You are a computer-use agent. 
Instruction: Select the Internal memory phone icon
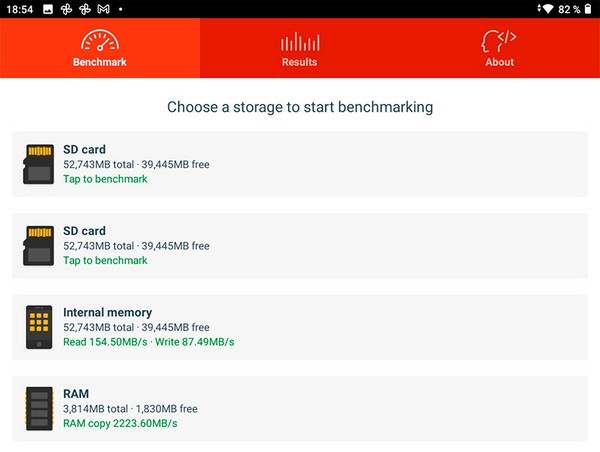38,327
